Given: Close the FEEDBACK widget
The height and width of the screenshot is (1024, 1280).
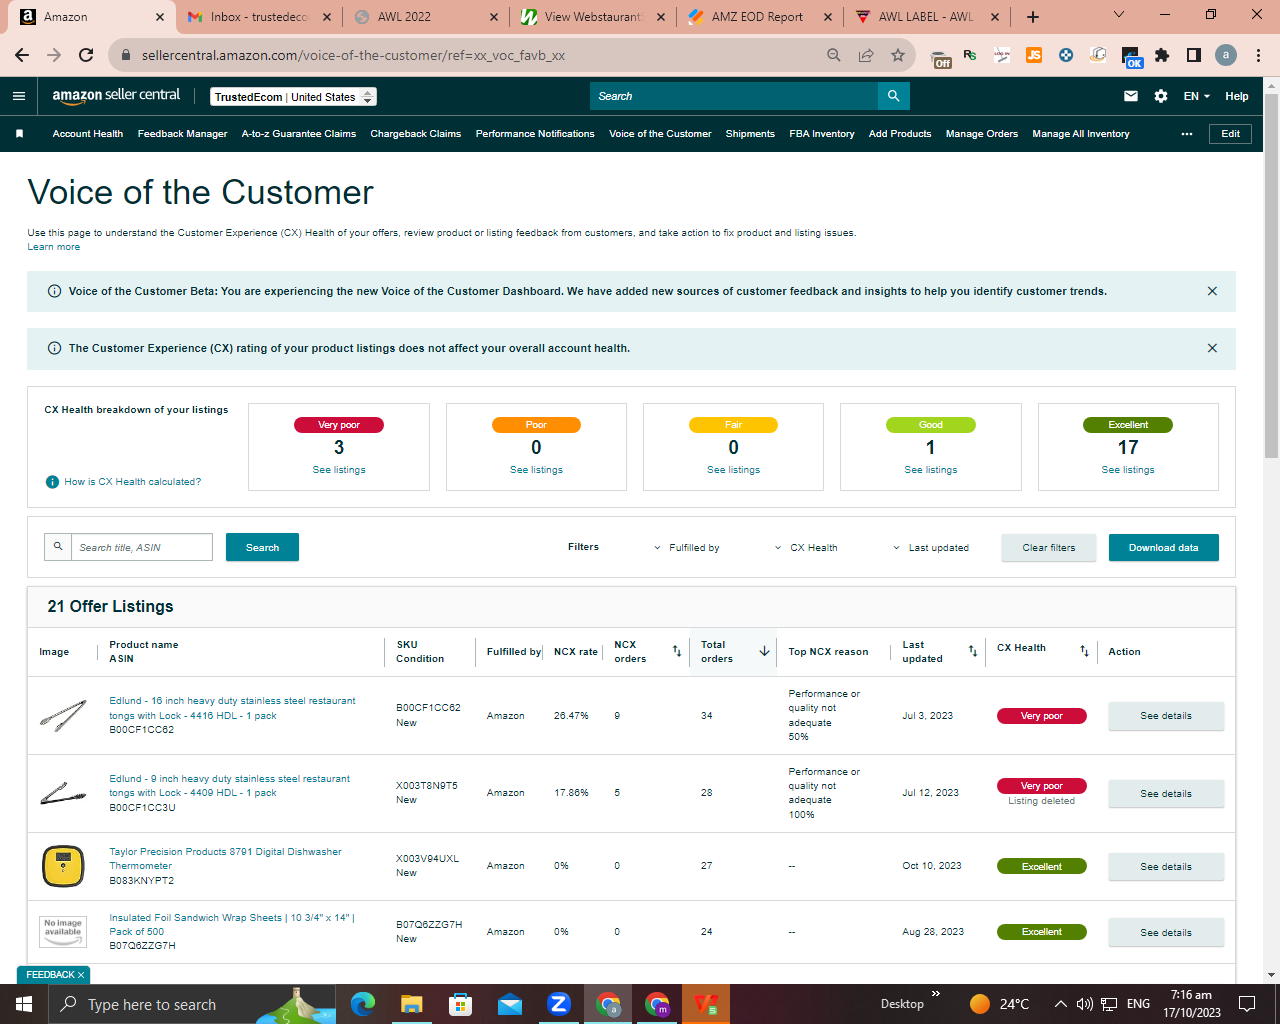Looking at the screenshot, I should pos(81,975).
